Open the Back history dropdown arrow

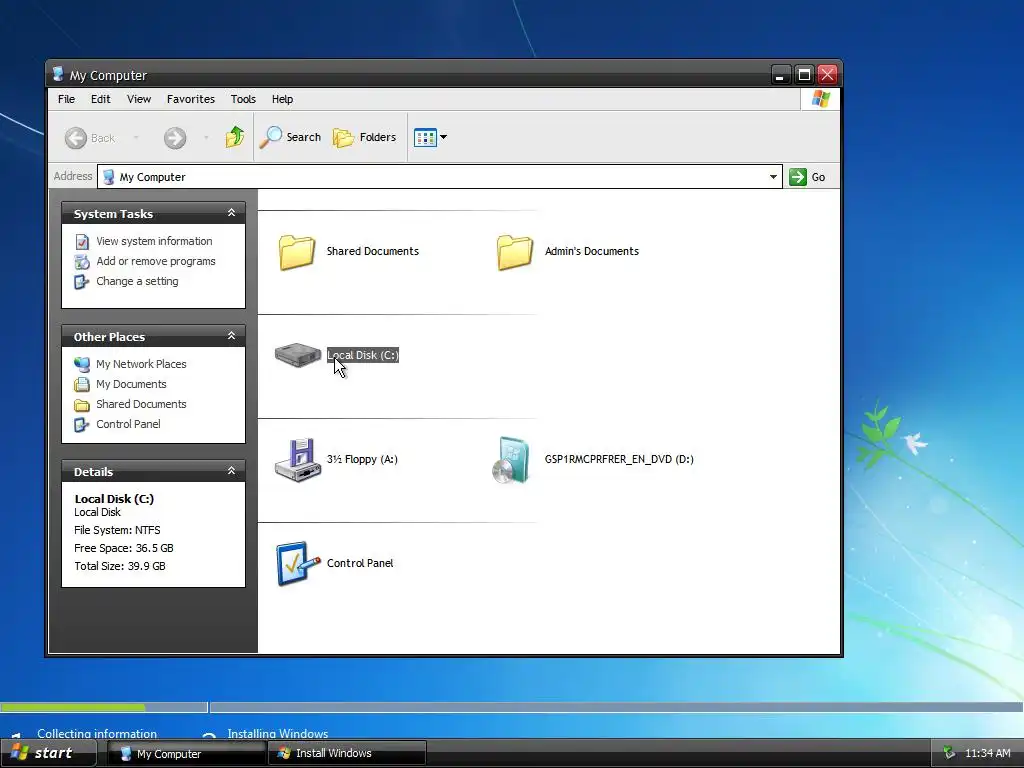pos(136,138)
